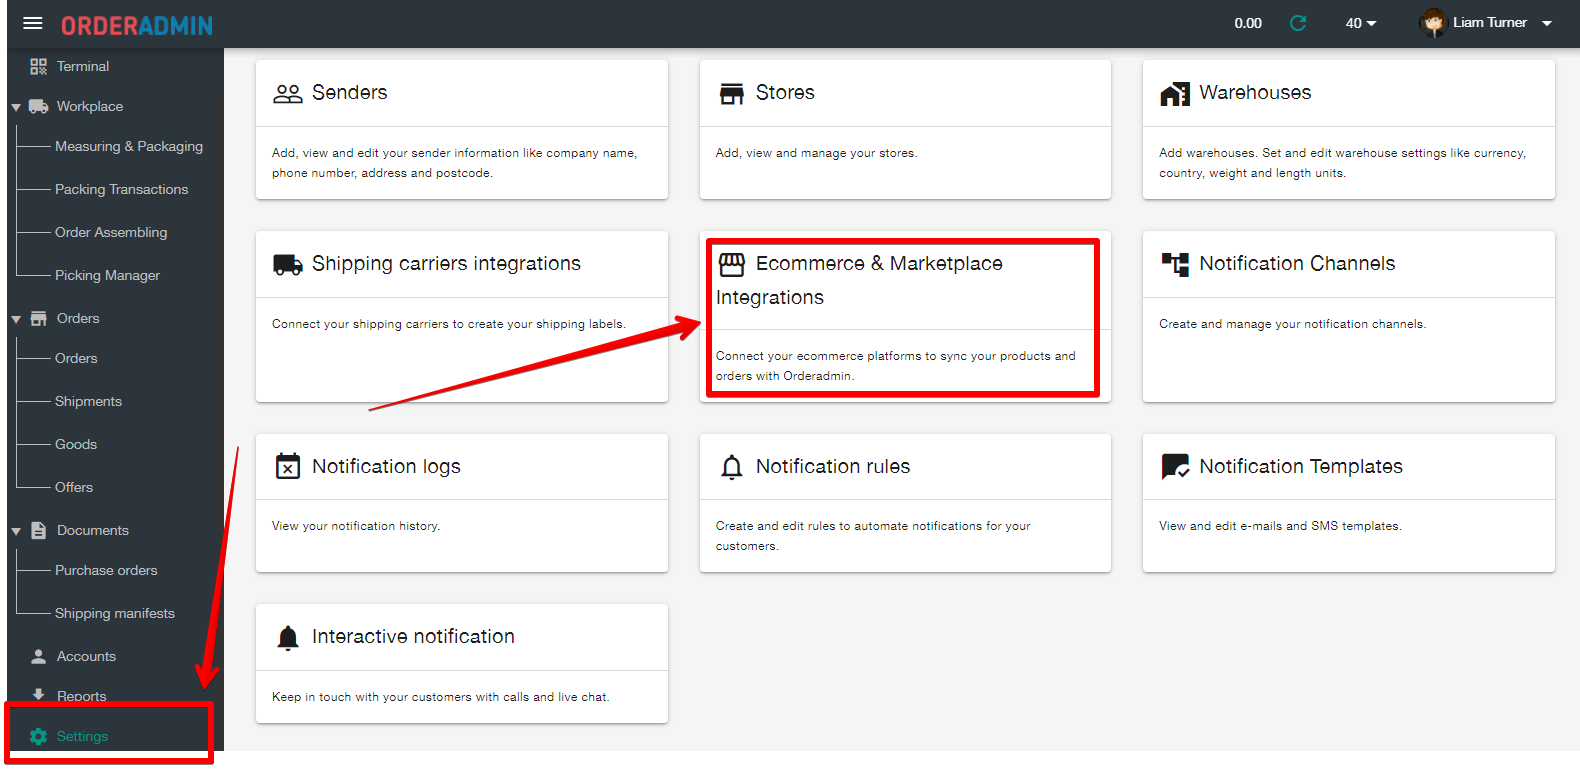Screen dimensions: 1580x769
Task: Click the Shipping carriers truck icon
Action: (288, 264)
